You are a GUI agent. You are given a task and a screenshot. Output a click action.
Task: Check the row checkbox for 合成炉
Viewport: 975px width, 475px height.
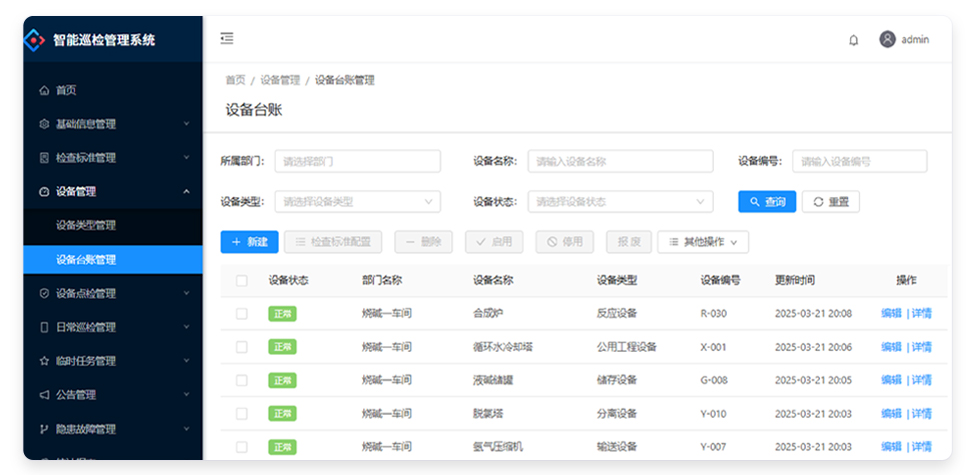pos(242,314)
